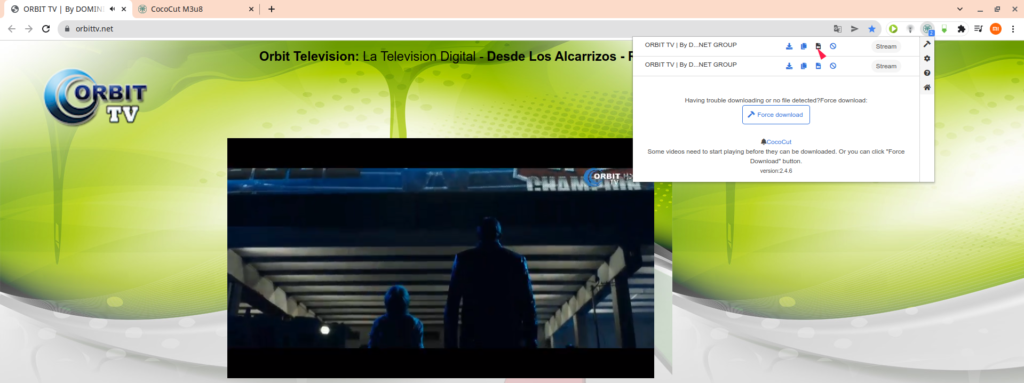Image resolution: width=1024 pixels, height=383 pixels.
Task: Open the Chrome three-dot menu
Action: coord(1013,29)
